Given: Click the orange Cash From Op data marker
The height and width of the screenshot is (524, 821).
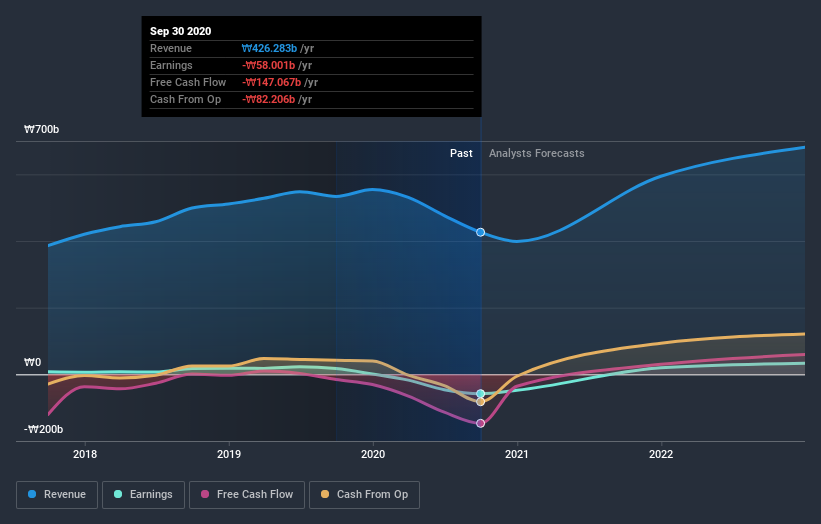Looking at the screenshot, I should (481, 402).
